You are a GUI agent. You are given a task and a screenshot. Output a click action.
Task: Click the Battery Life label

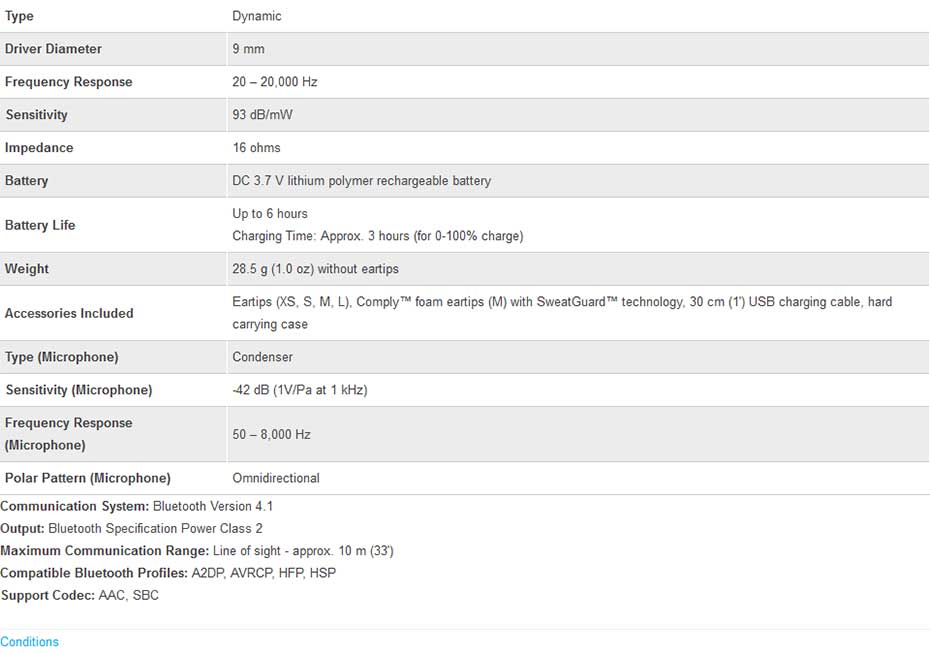(40, 225)
